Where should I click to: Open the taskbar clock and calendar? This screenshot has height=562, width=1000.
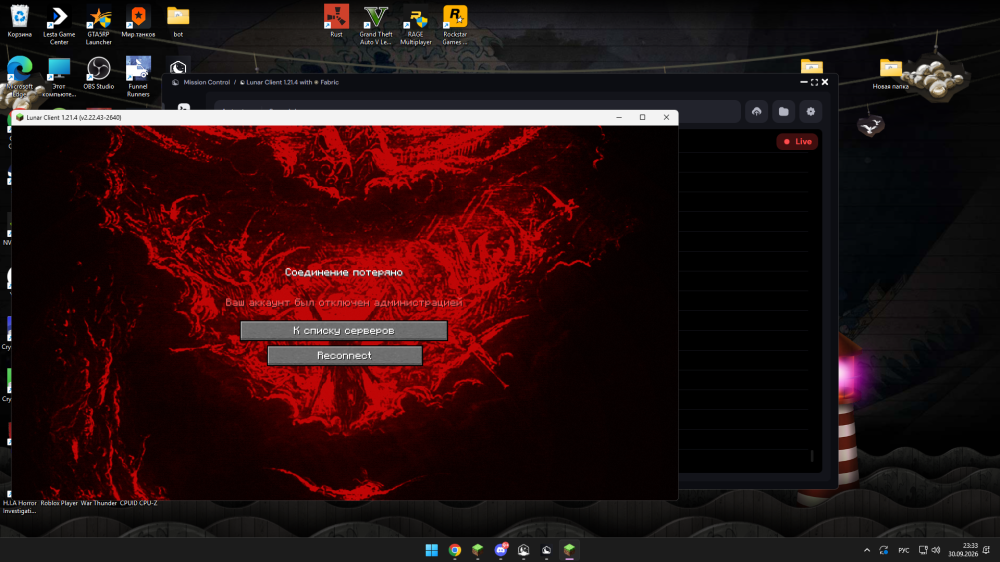(962, 550)
